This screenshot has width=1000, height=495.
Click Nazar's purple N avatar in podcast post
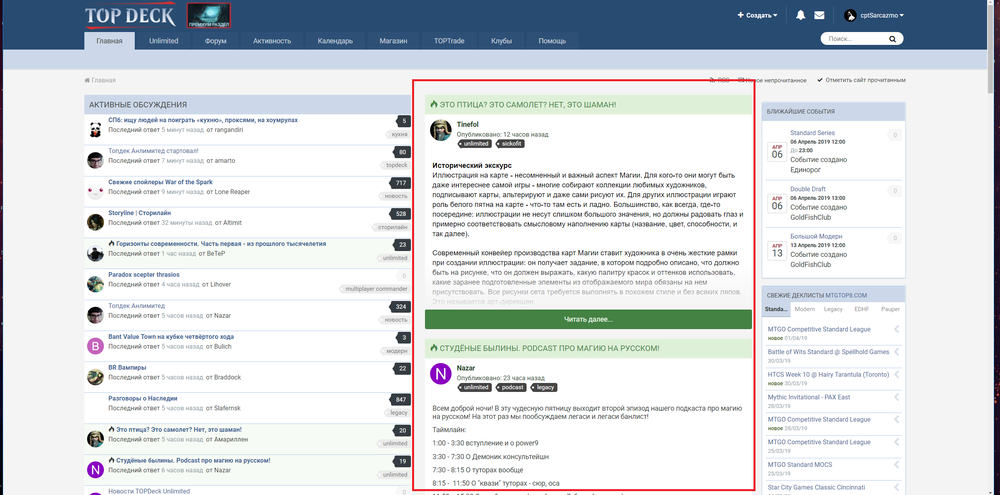(x=440, y=373)
